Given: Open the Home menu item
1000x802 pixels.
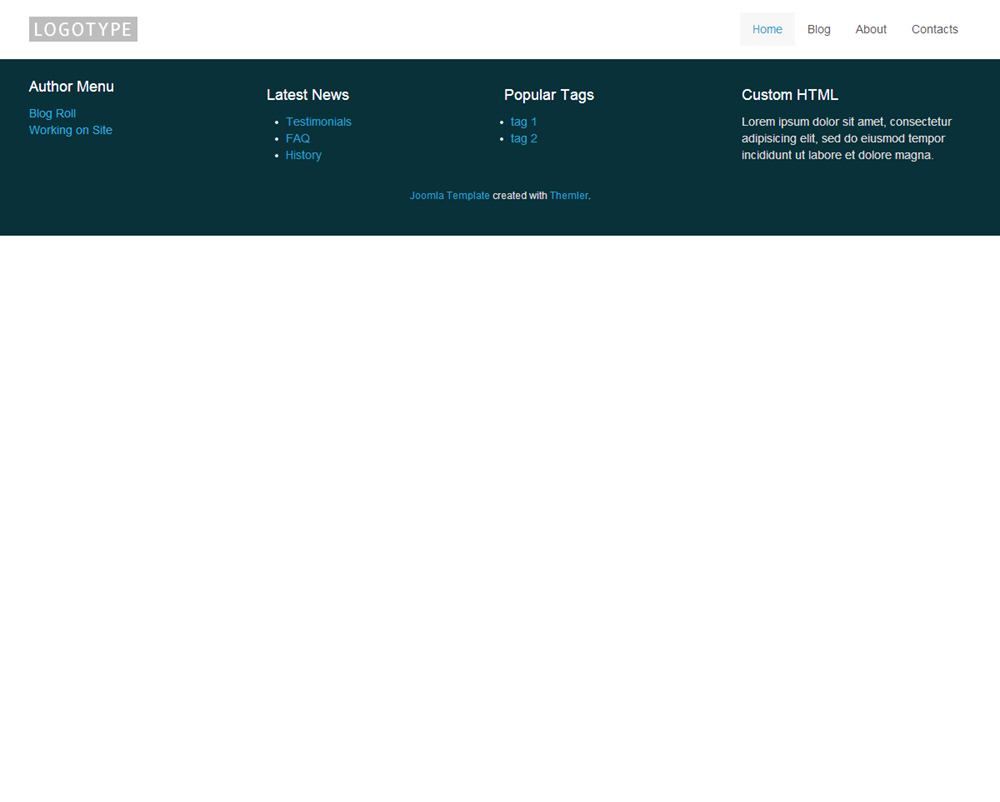Looking at the screenshot, I should pos(767,29).
